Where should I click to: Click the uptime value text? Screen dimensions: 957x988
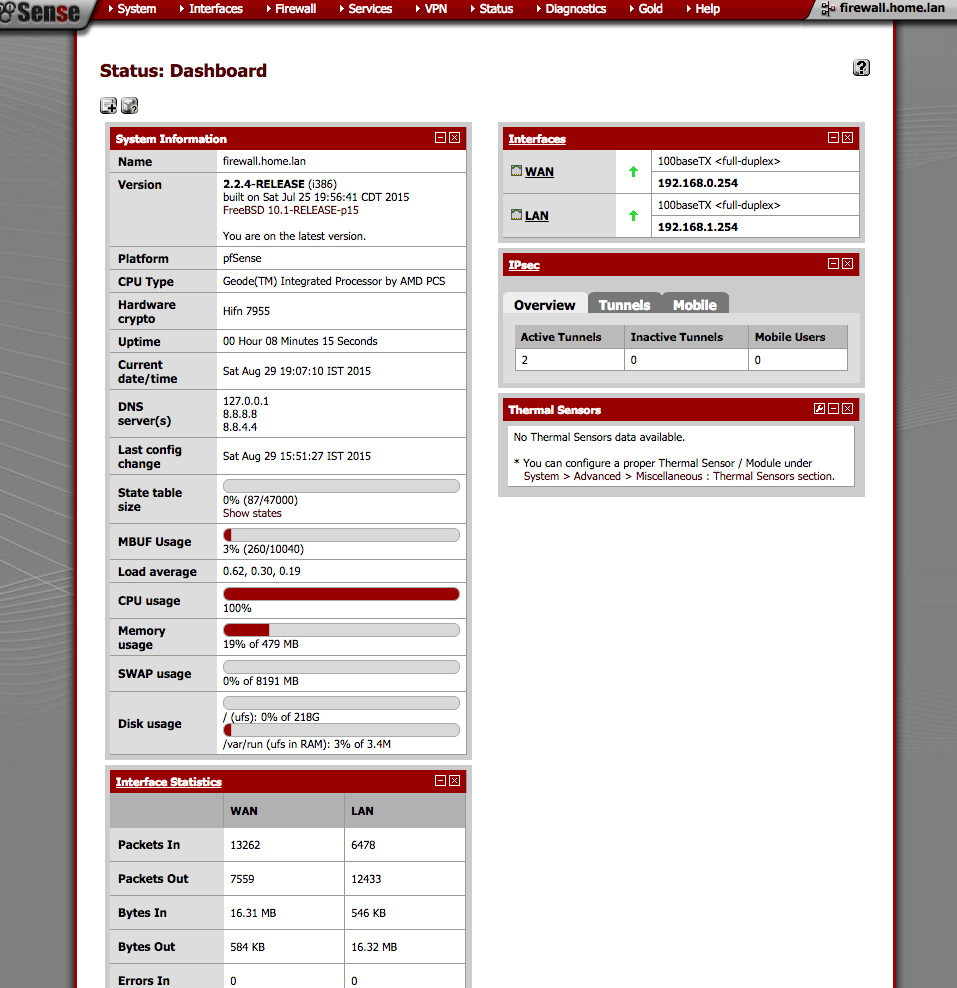(300, 341)
